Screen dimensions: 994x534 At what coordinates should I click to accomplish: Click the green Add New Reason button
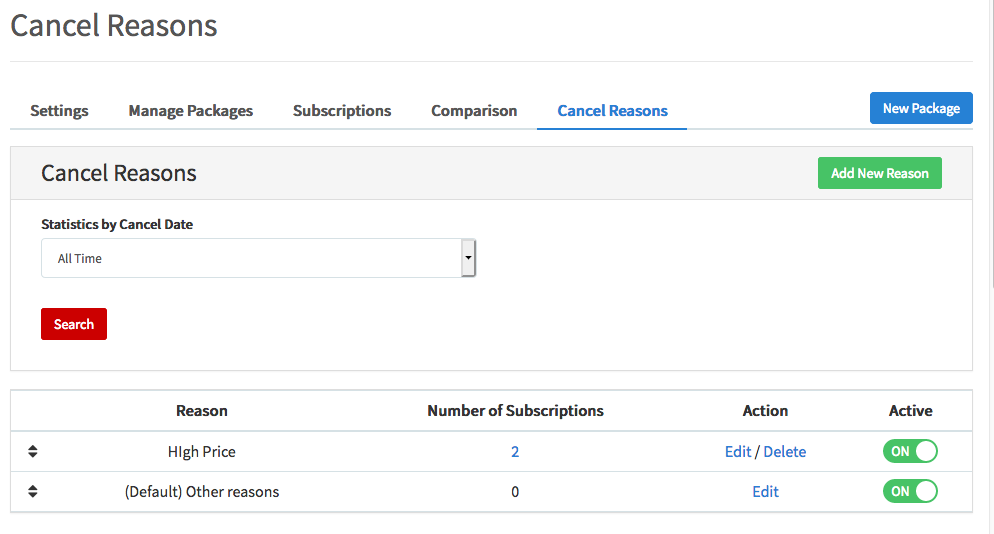879,173
